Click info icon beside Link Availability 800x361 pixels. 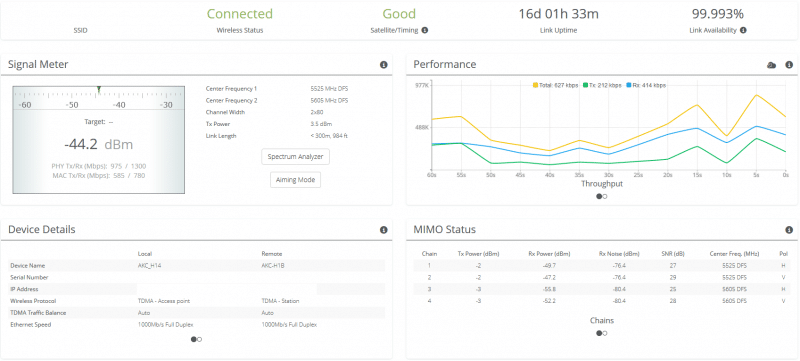pyautogui.click(x=743, y=30)
